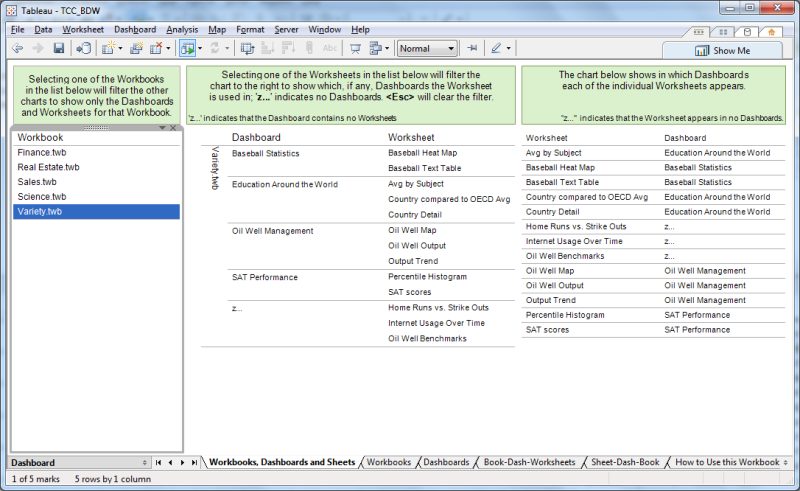
Task: Clear sheet with the red X grid icon
Action: [156, 48]
